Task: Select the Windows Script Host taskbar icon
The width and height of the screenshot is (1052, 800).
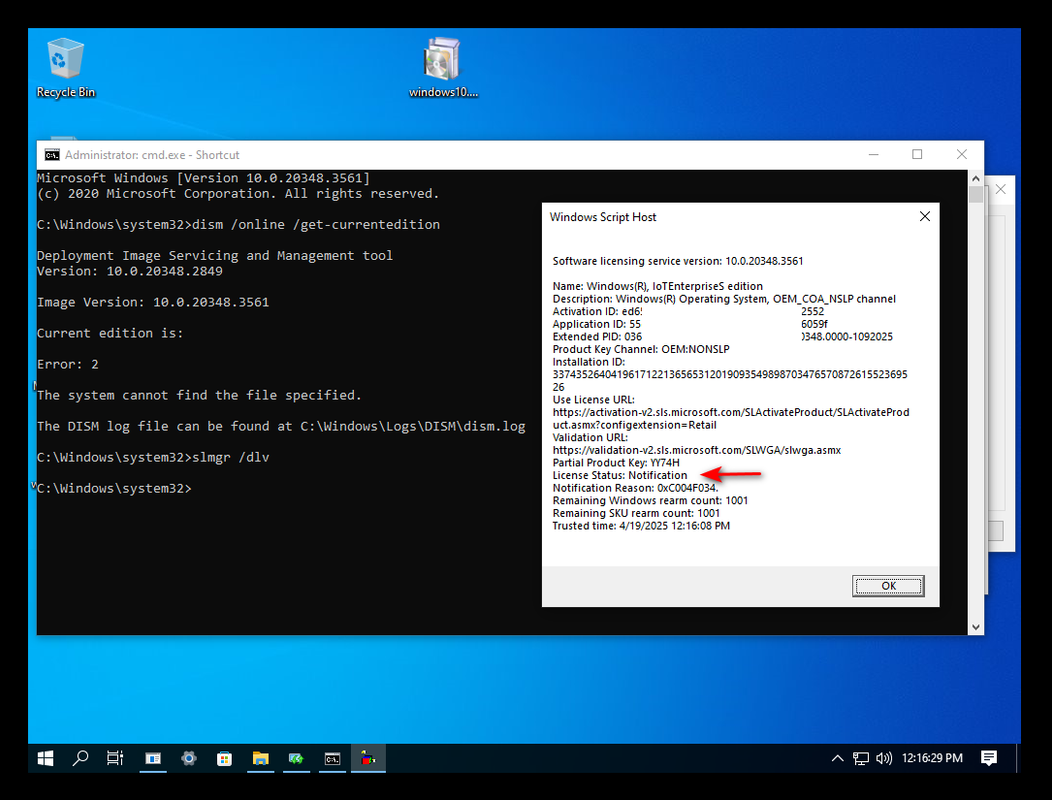Action: [368, 758]
